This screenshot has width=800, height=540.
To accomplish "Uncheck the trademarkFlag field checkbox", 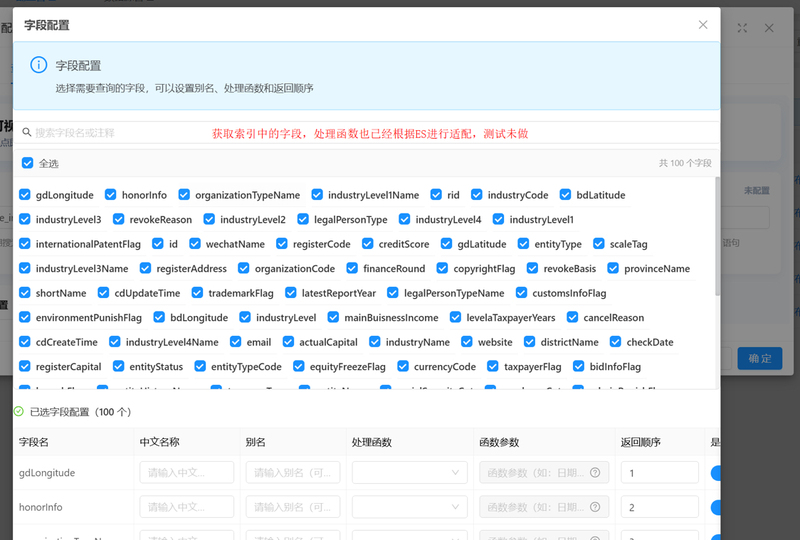I will pos(199,293).
